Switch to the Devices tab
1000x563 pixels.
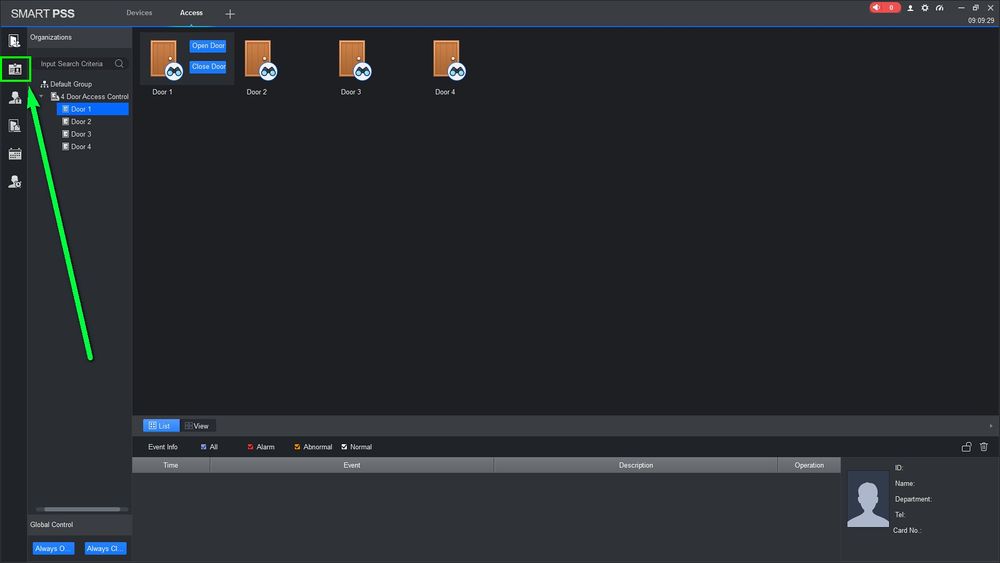point(139,13)
